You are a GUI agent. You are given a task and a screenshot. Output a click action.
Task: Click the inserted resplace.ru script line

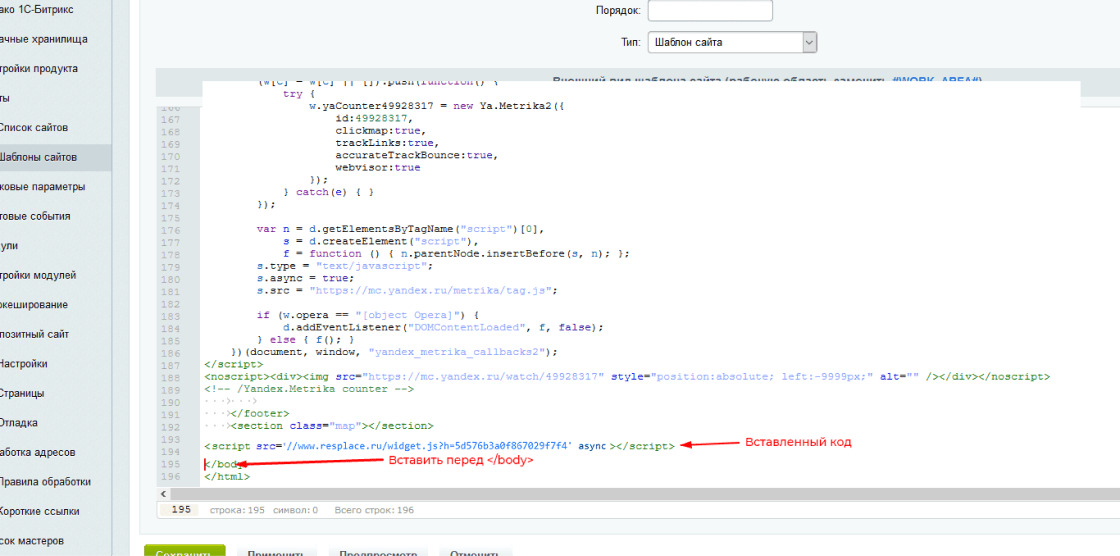[x=439, y=444]
